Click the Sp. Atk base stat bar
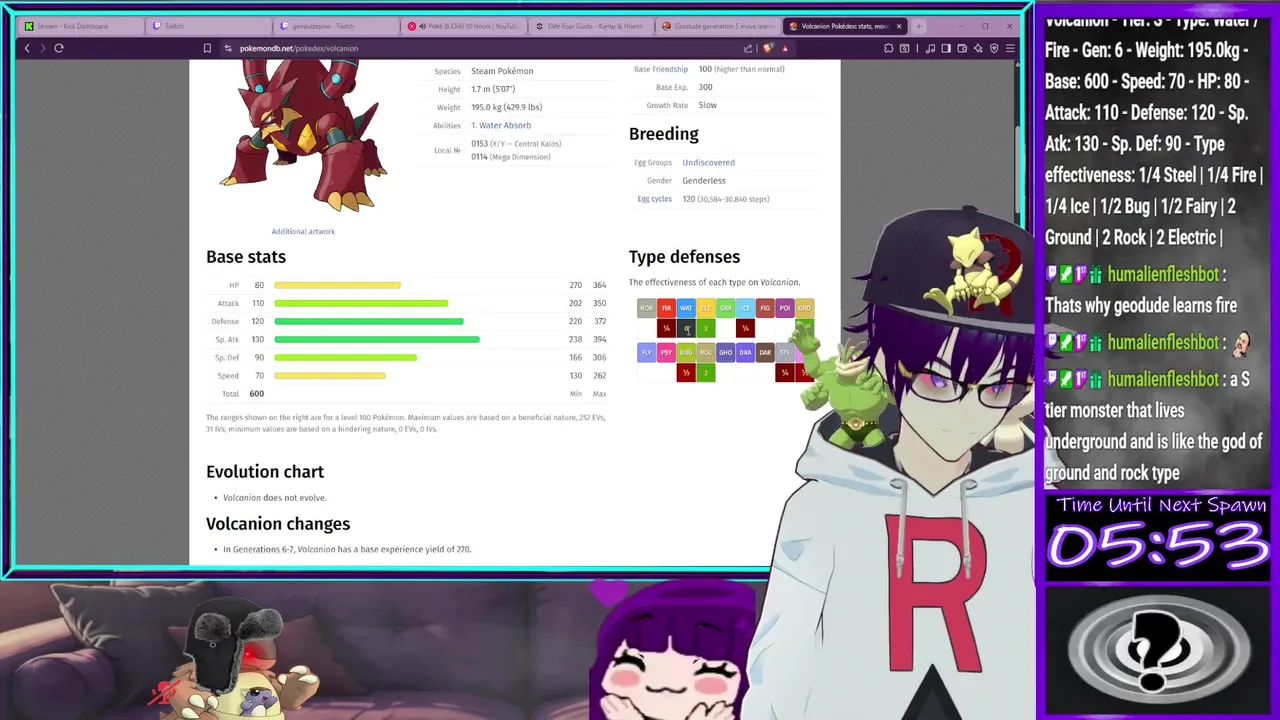 (x=377, y=339)
